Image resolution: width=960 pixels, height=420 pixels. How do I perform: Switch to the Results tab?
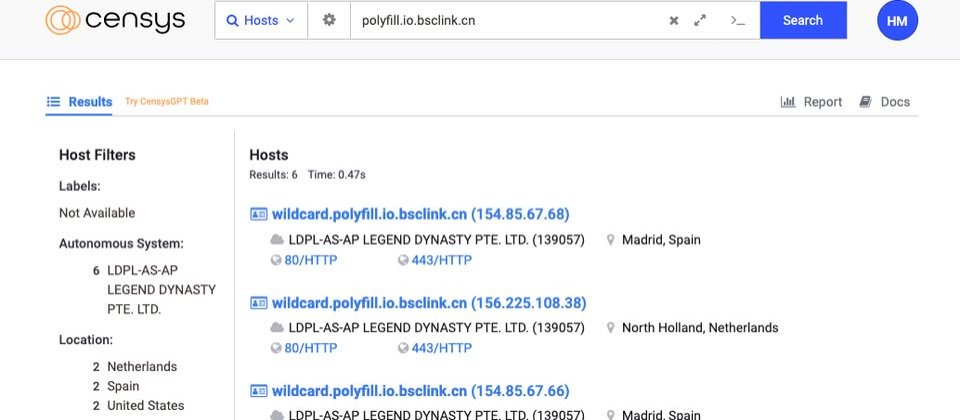[79, 102]
